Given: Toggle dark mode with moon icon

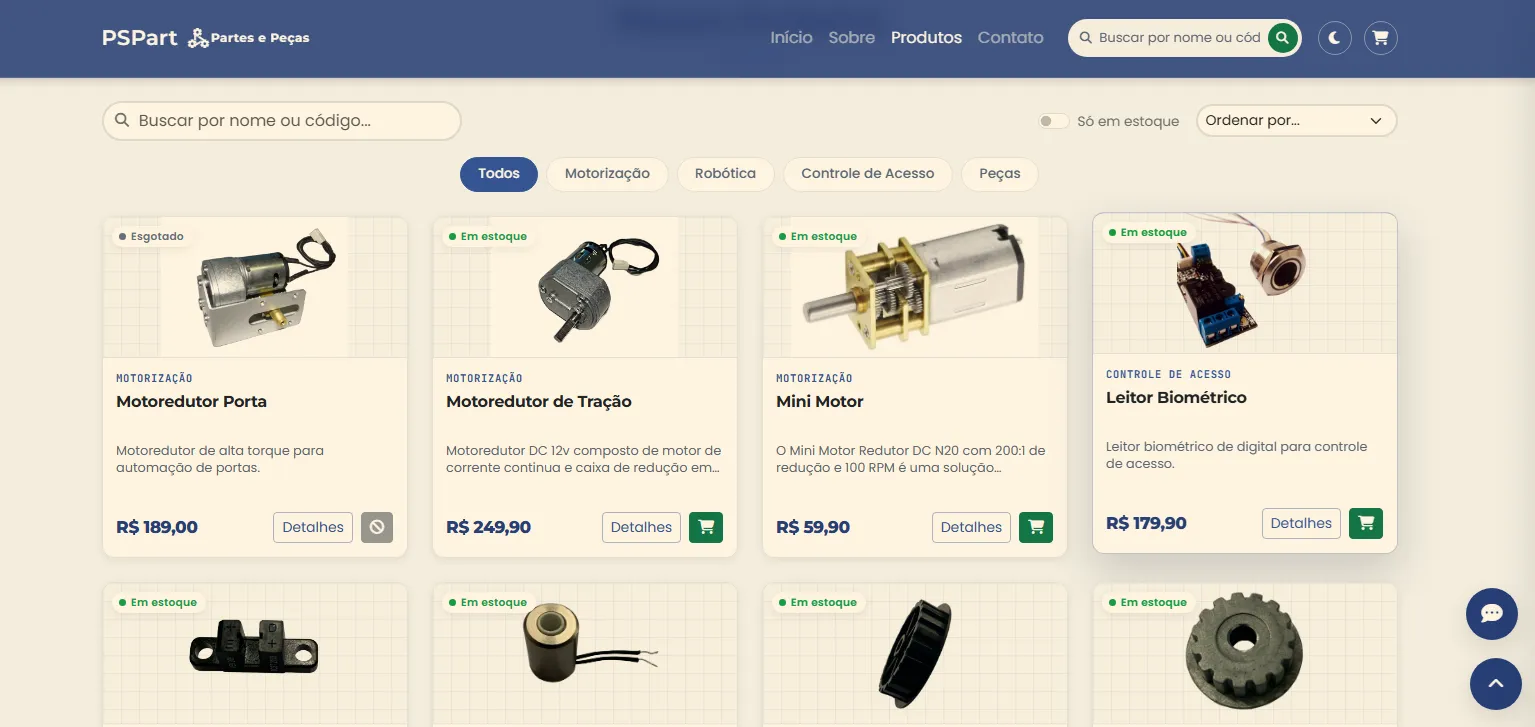Looking at the screenshot, I should [1335, 38].
